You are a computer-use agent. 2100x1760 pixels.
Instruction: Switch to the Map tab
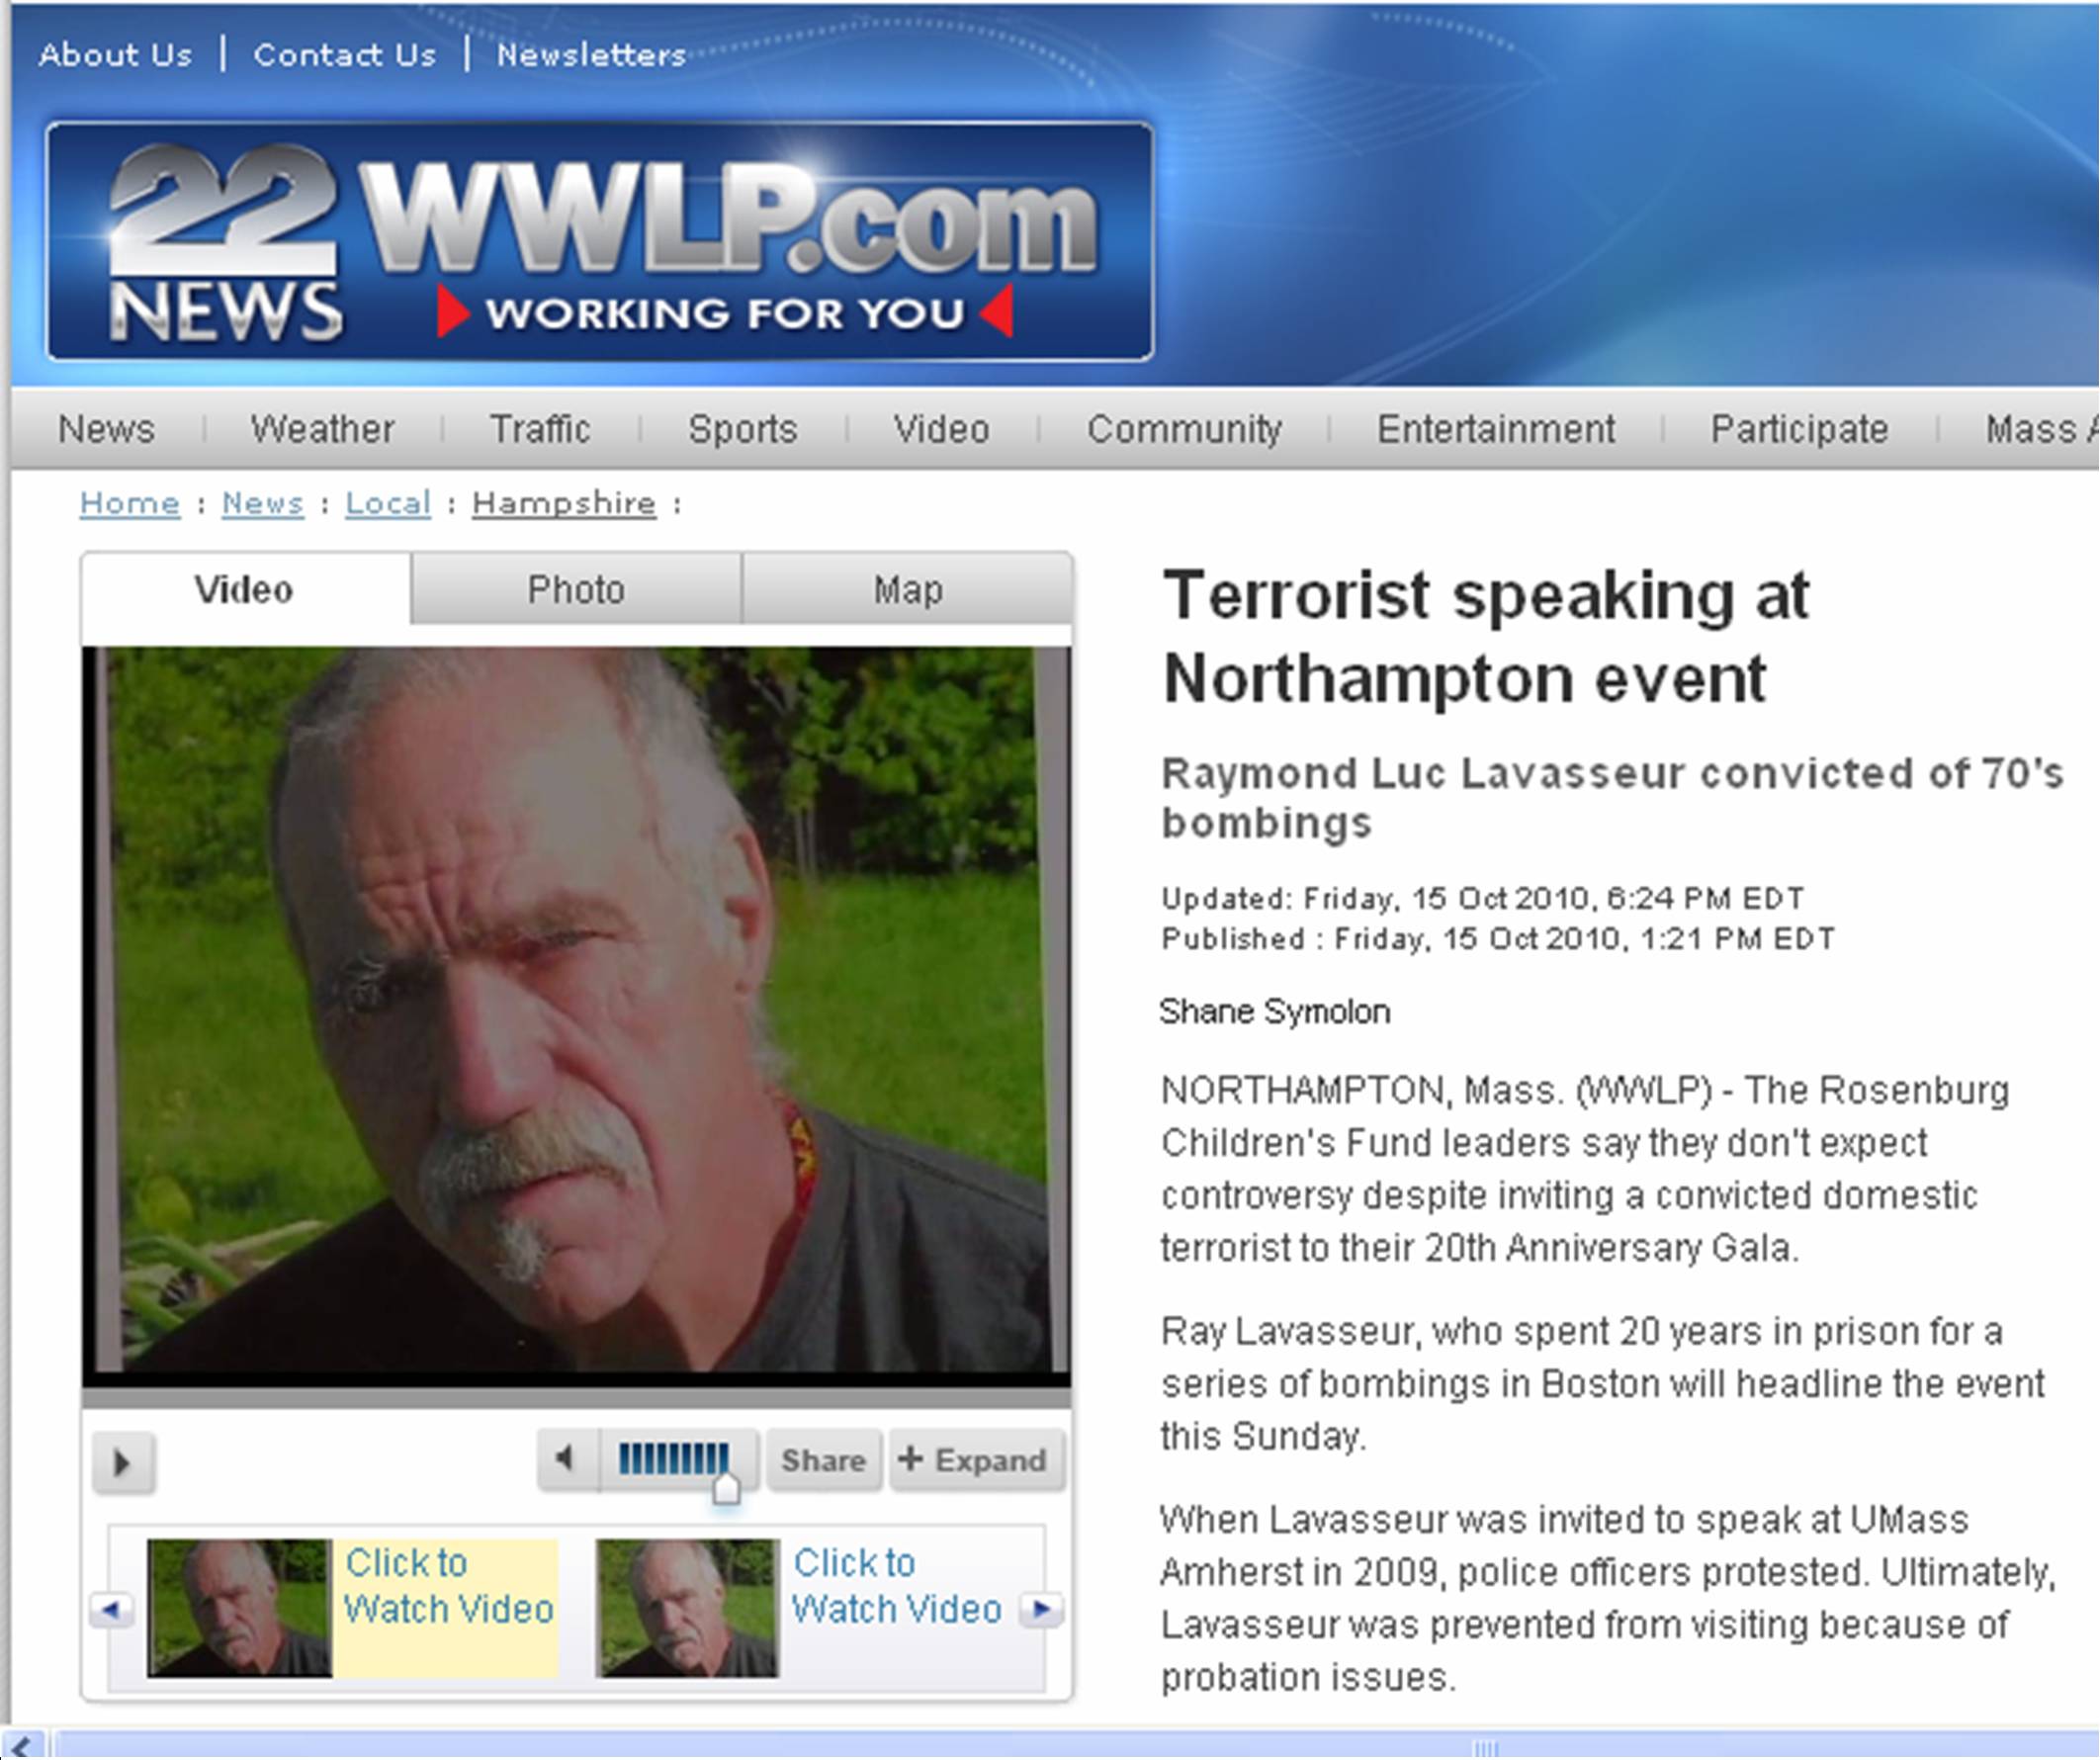tap(908, 590)
